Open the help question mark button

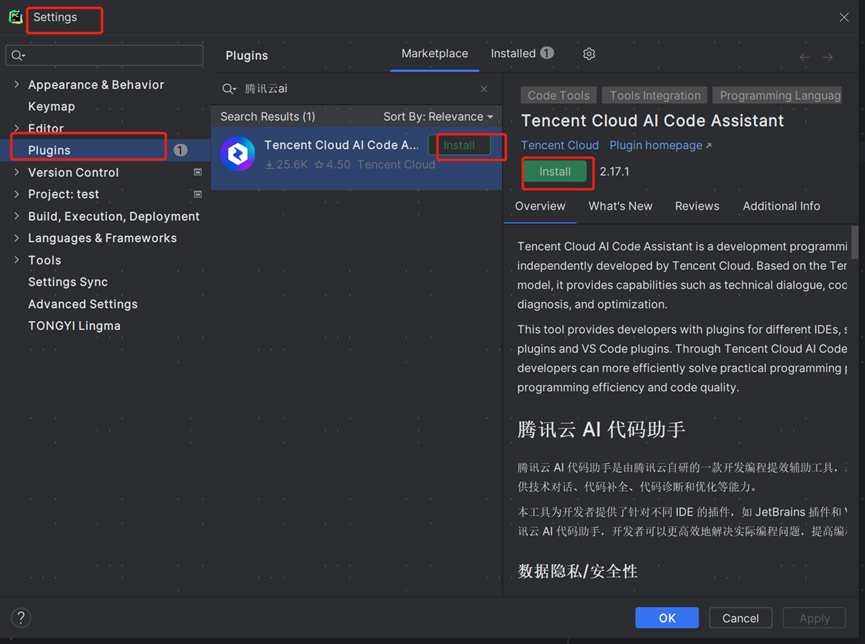tap(21, 618)
